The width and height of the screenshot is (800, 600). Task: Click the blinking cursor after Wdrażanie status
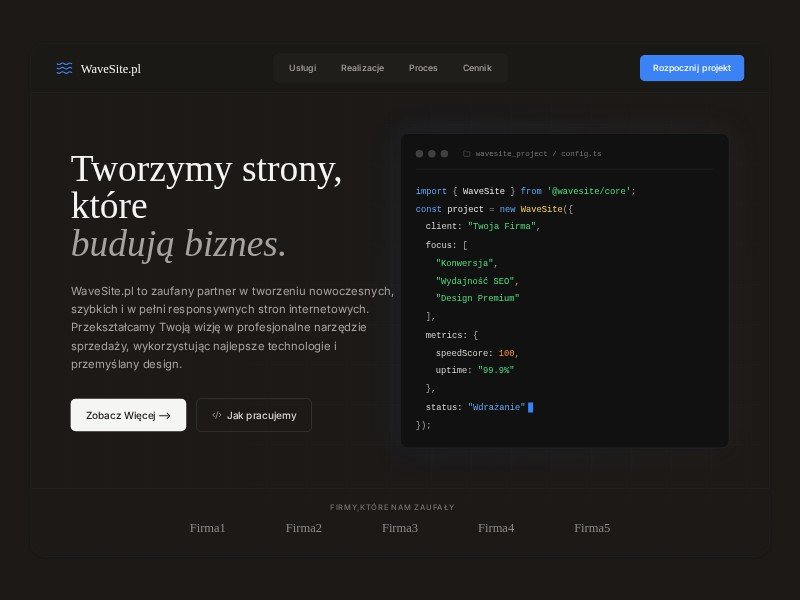[x=530, y=407]
